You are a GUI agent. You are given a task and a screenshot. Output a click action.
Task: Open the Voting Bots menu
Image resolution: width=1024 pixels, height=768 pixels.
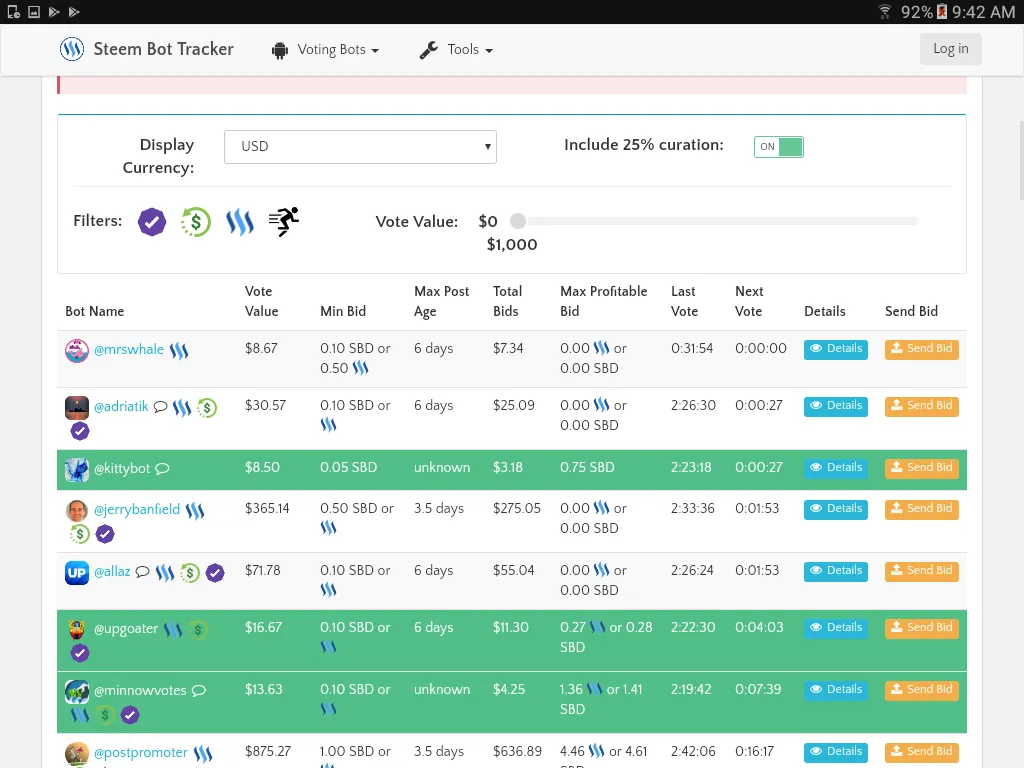[x=325, y=50]
